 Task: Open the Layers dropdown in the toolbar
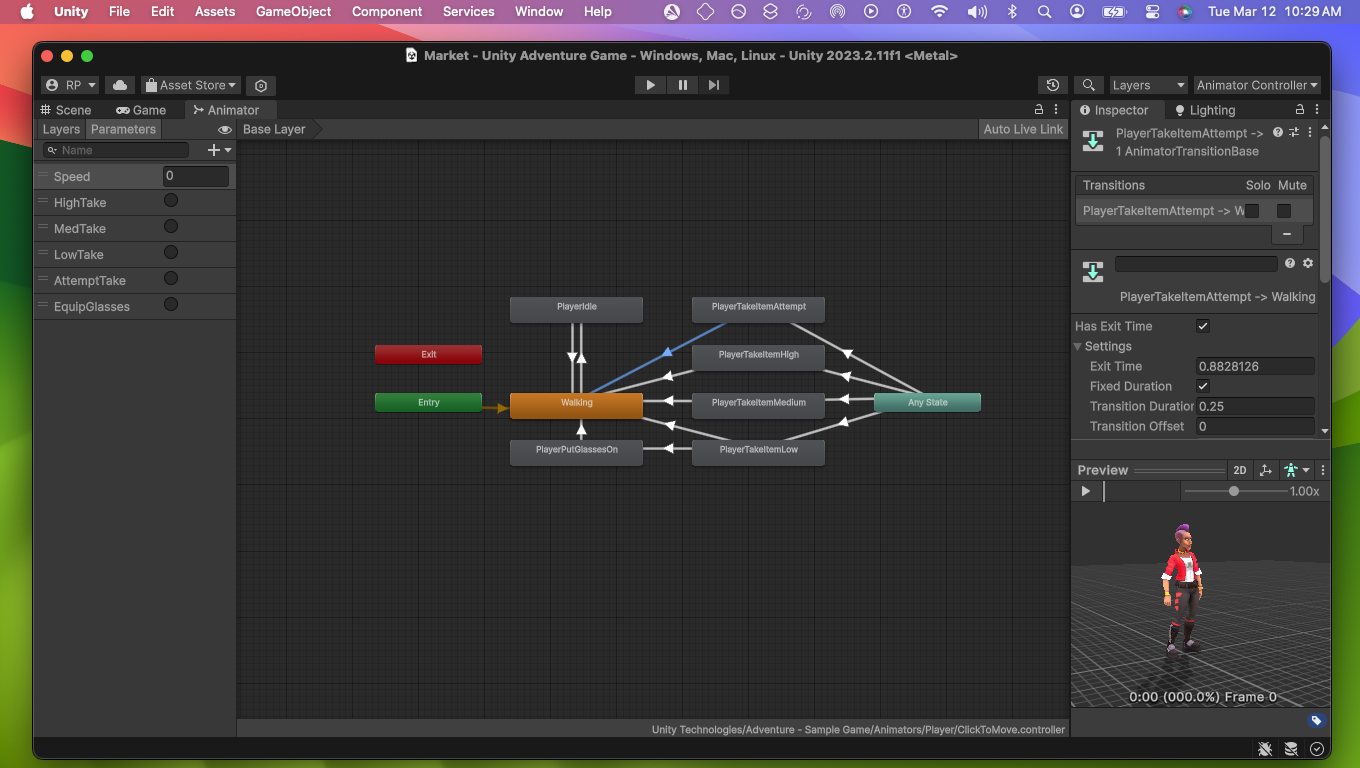(x=1148, y=85)
